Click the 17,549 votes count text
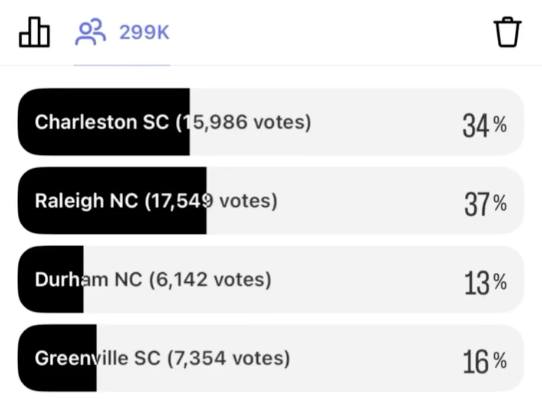The image size is (542, 399). coord(211,201)
